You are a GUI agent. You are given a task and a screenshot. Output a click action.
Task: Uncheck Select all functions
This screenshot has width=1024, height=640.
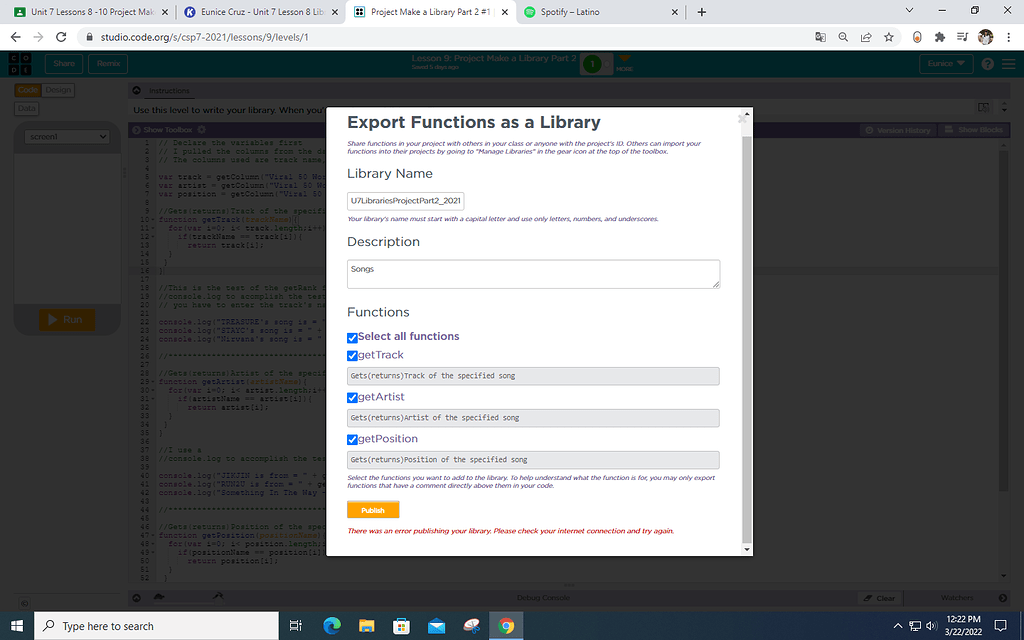(x=352, y=337)
